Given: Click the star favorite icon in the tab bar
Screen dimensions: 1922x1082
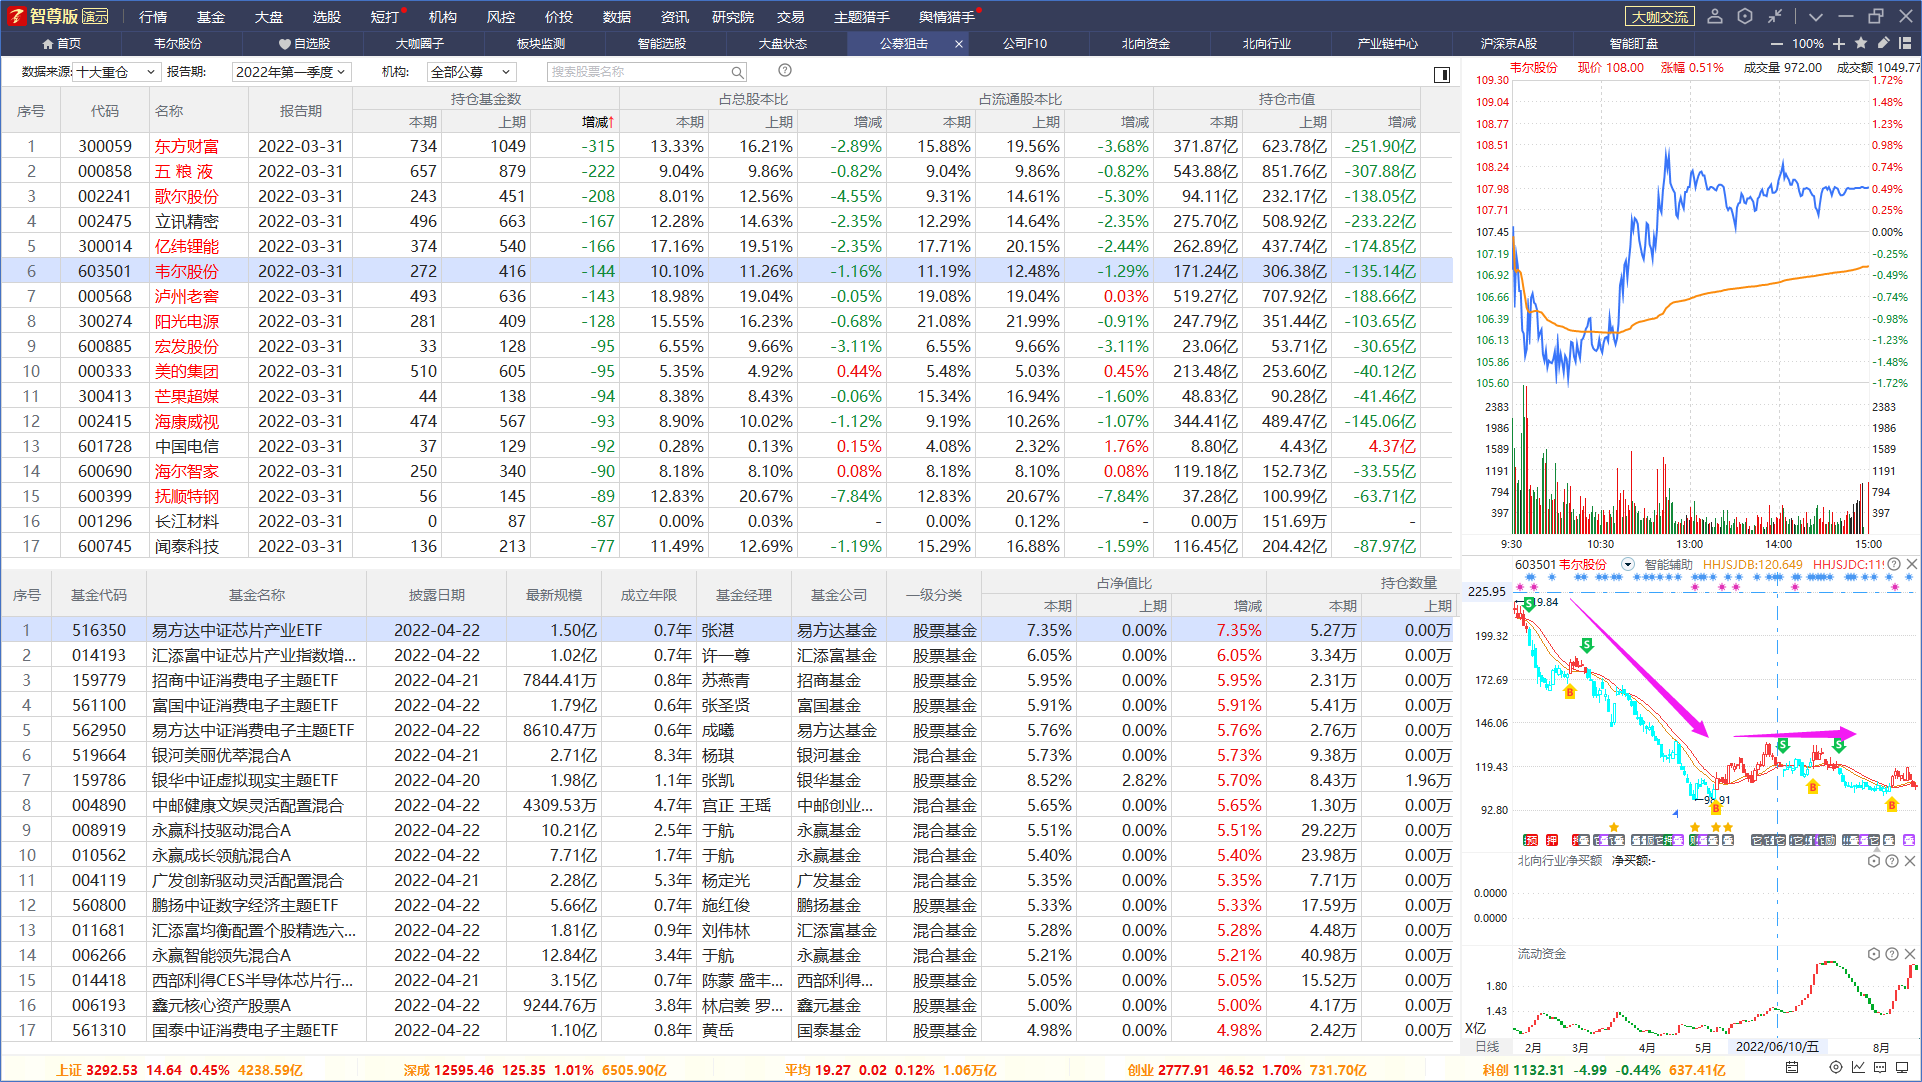Looking at the screenshot, I should pyautogui.click(x=1861, y=43).
